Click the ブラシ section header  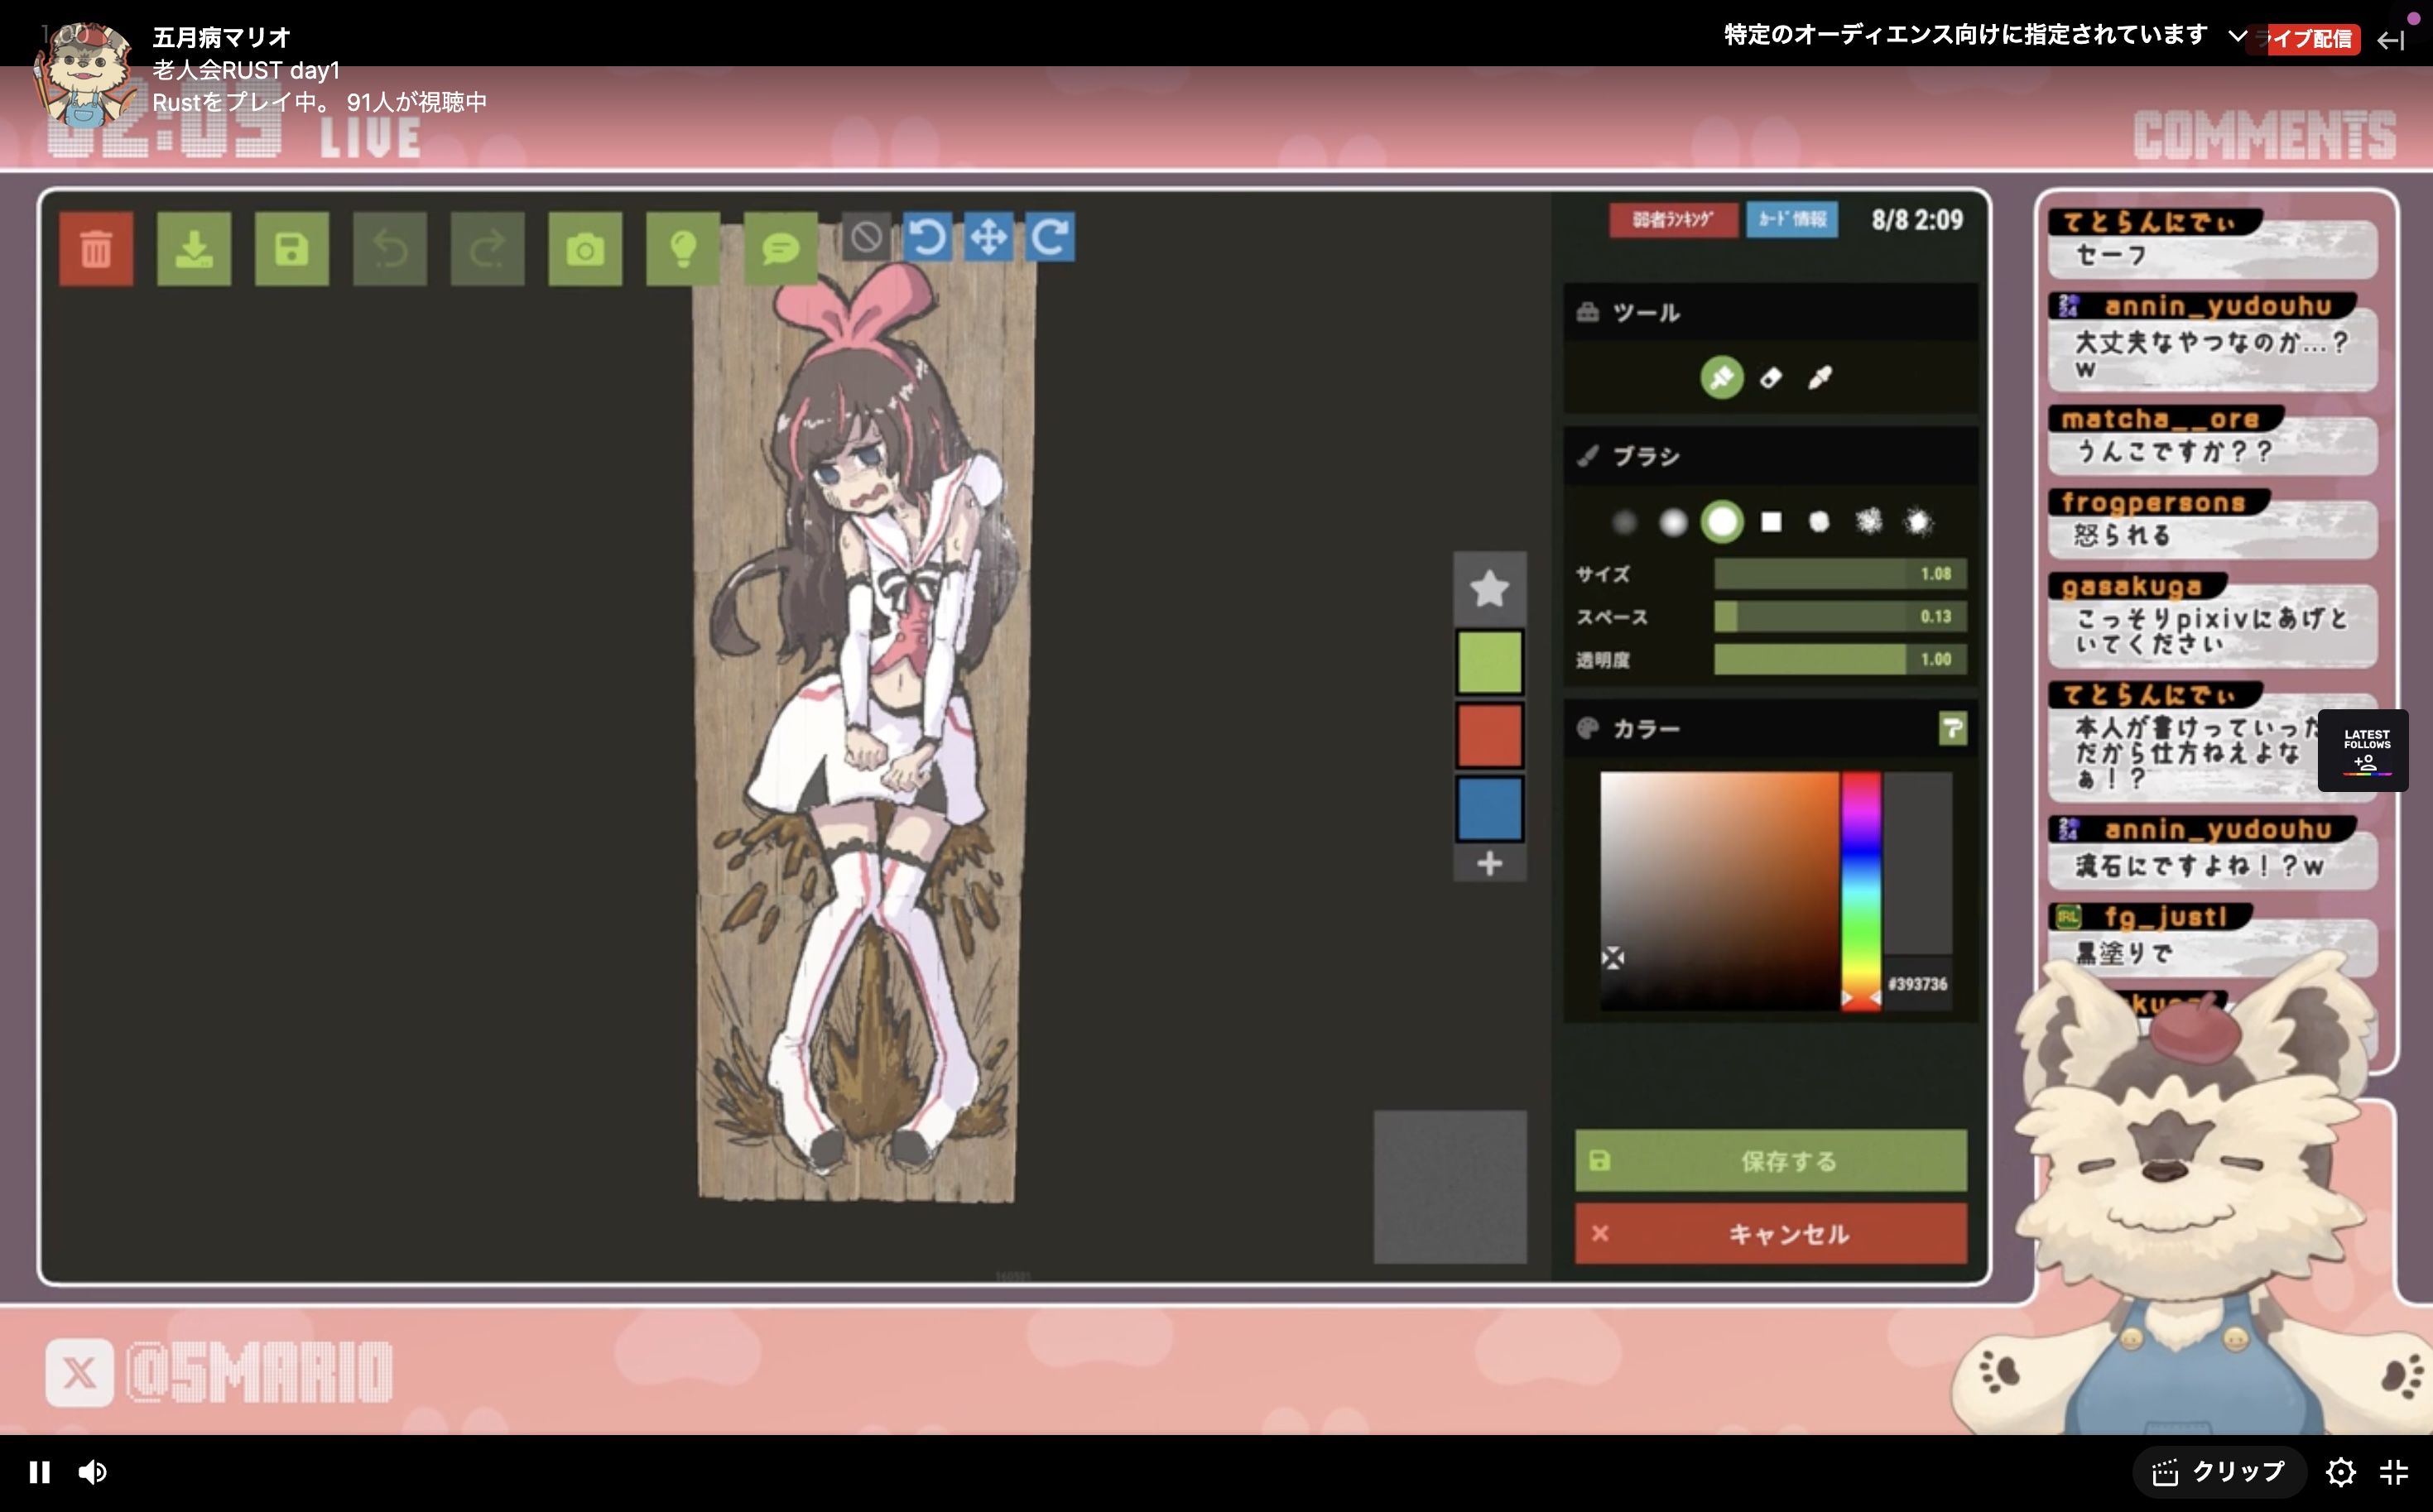pos(1771,456)
